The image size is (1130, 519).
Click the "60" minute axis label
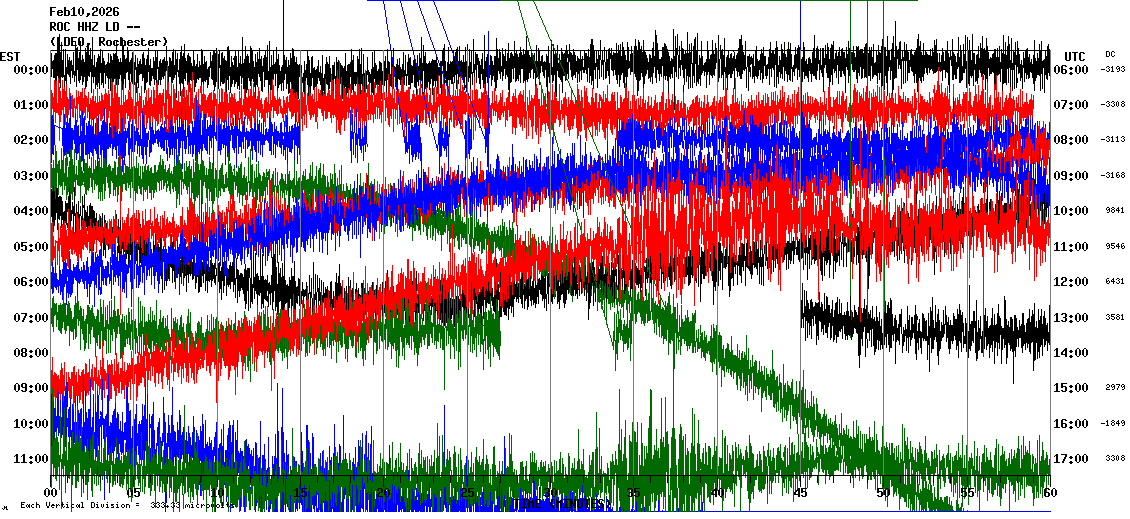(x=1050, y=493)
